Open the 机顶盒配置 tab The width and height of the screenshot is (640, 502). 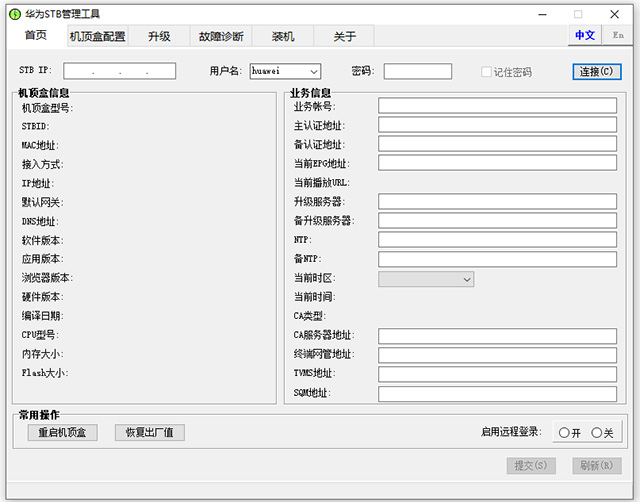[x=97, y=36]
